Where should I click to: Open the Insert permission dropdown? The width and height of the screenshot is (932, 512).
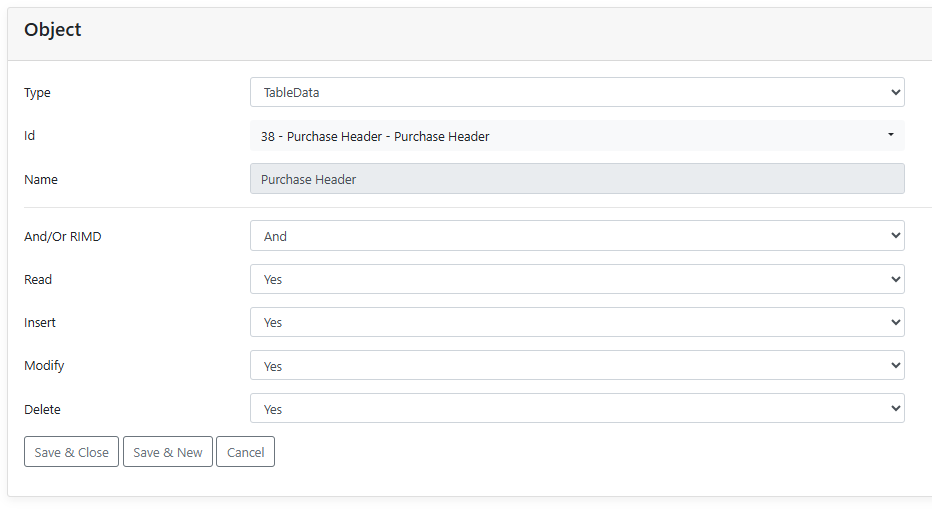(577, 322)
